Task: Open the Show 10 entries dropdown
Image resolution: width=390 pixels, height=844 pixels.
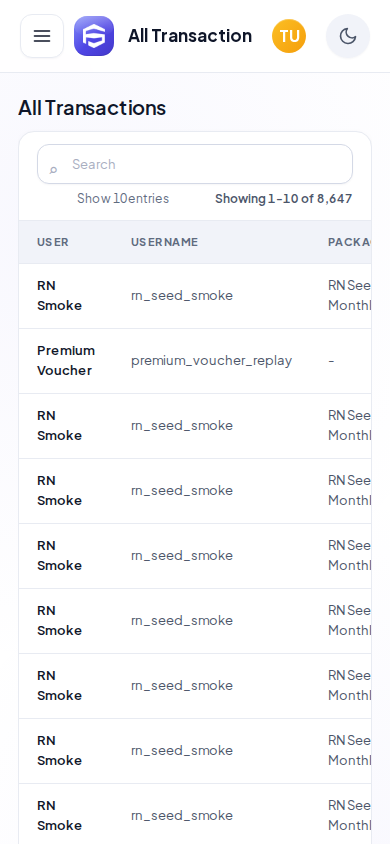Action: click(123, 199)
